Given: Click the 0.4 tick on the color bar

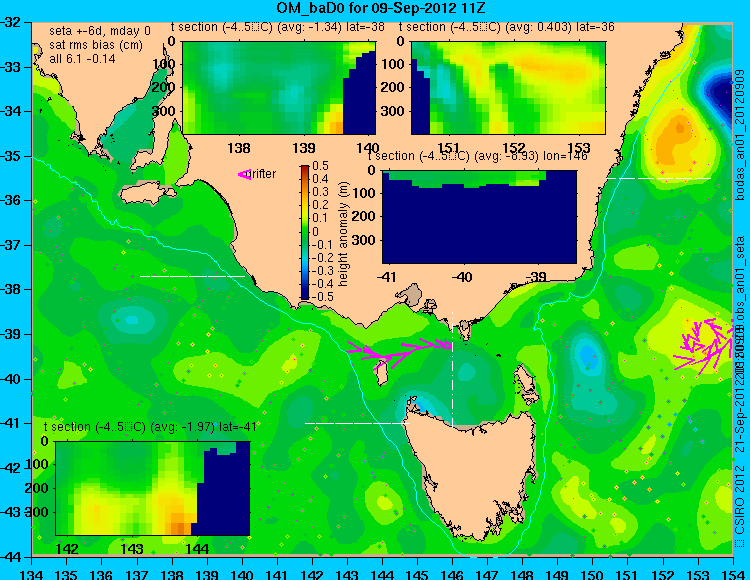Looking at the screenshot, I should click(x=320, y=179).
